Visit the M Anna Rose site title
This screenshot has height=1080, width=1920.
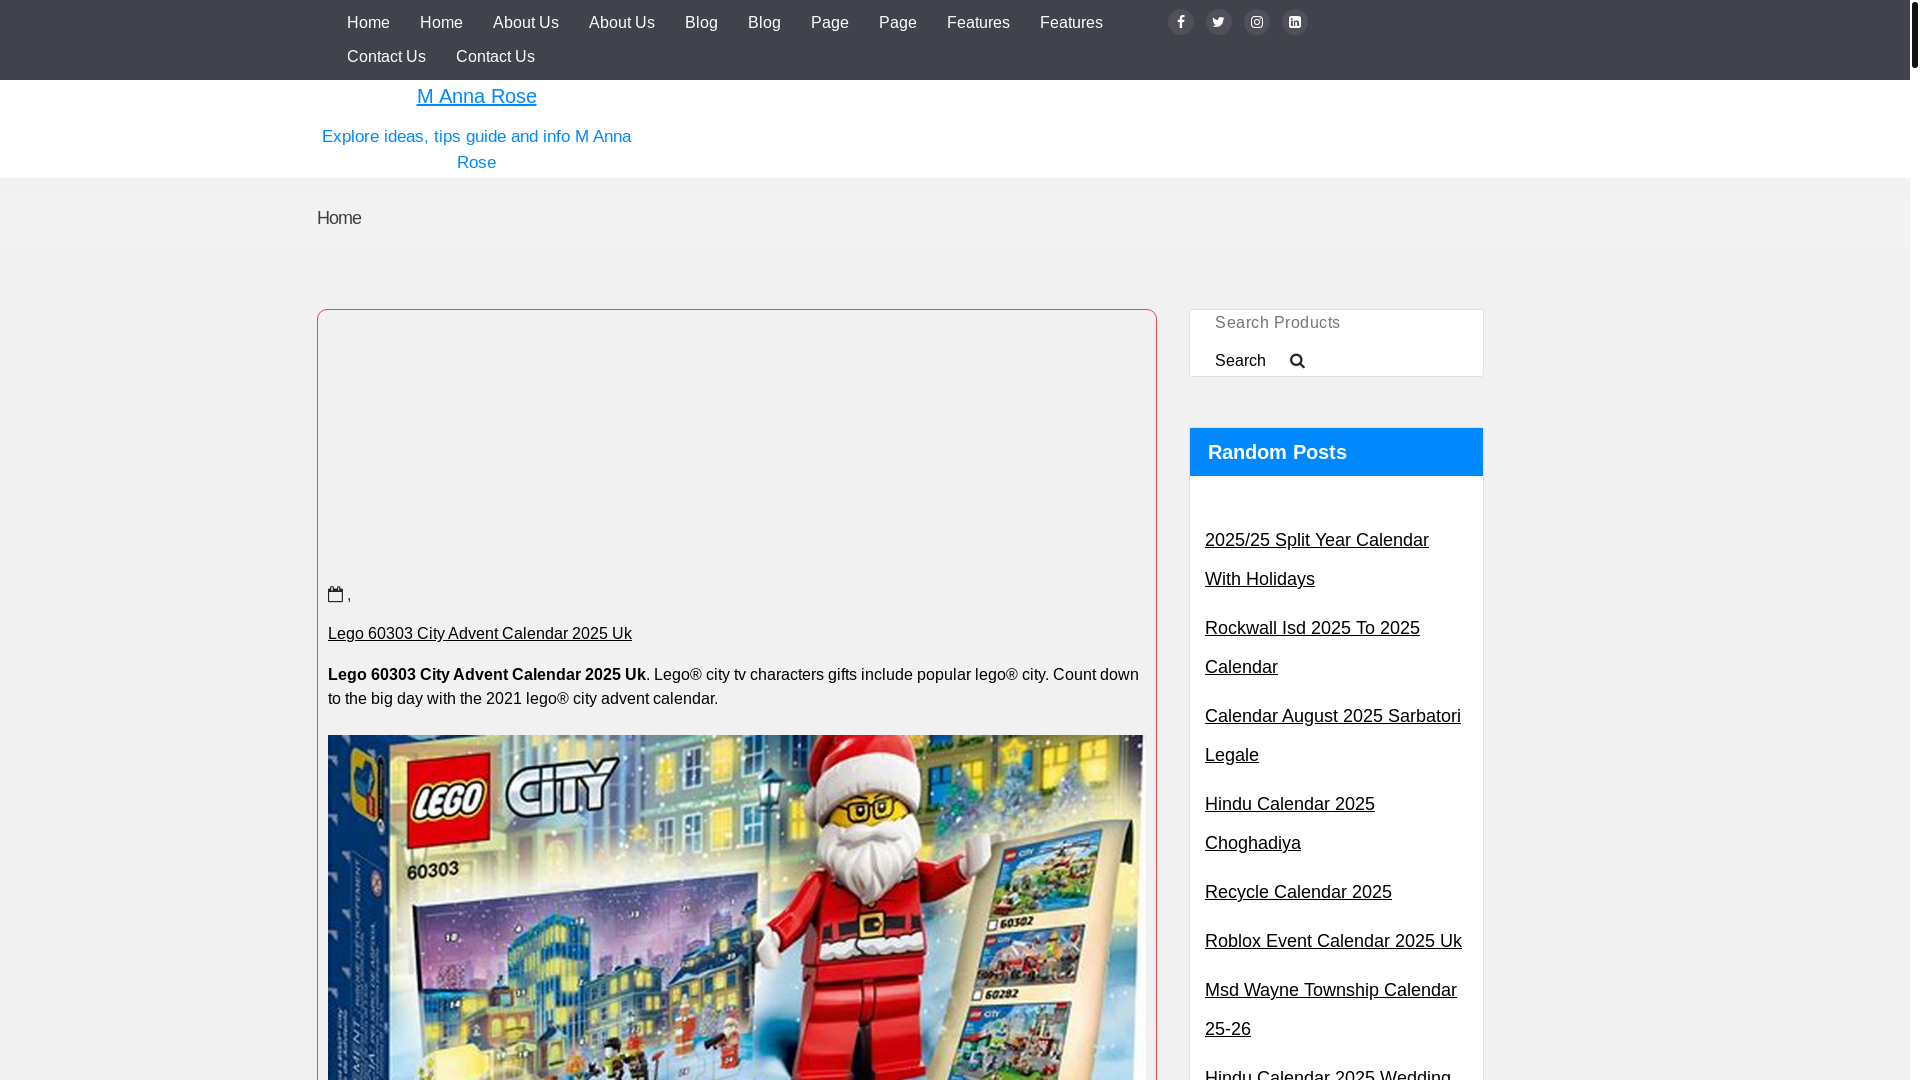pos(477,96)
